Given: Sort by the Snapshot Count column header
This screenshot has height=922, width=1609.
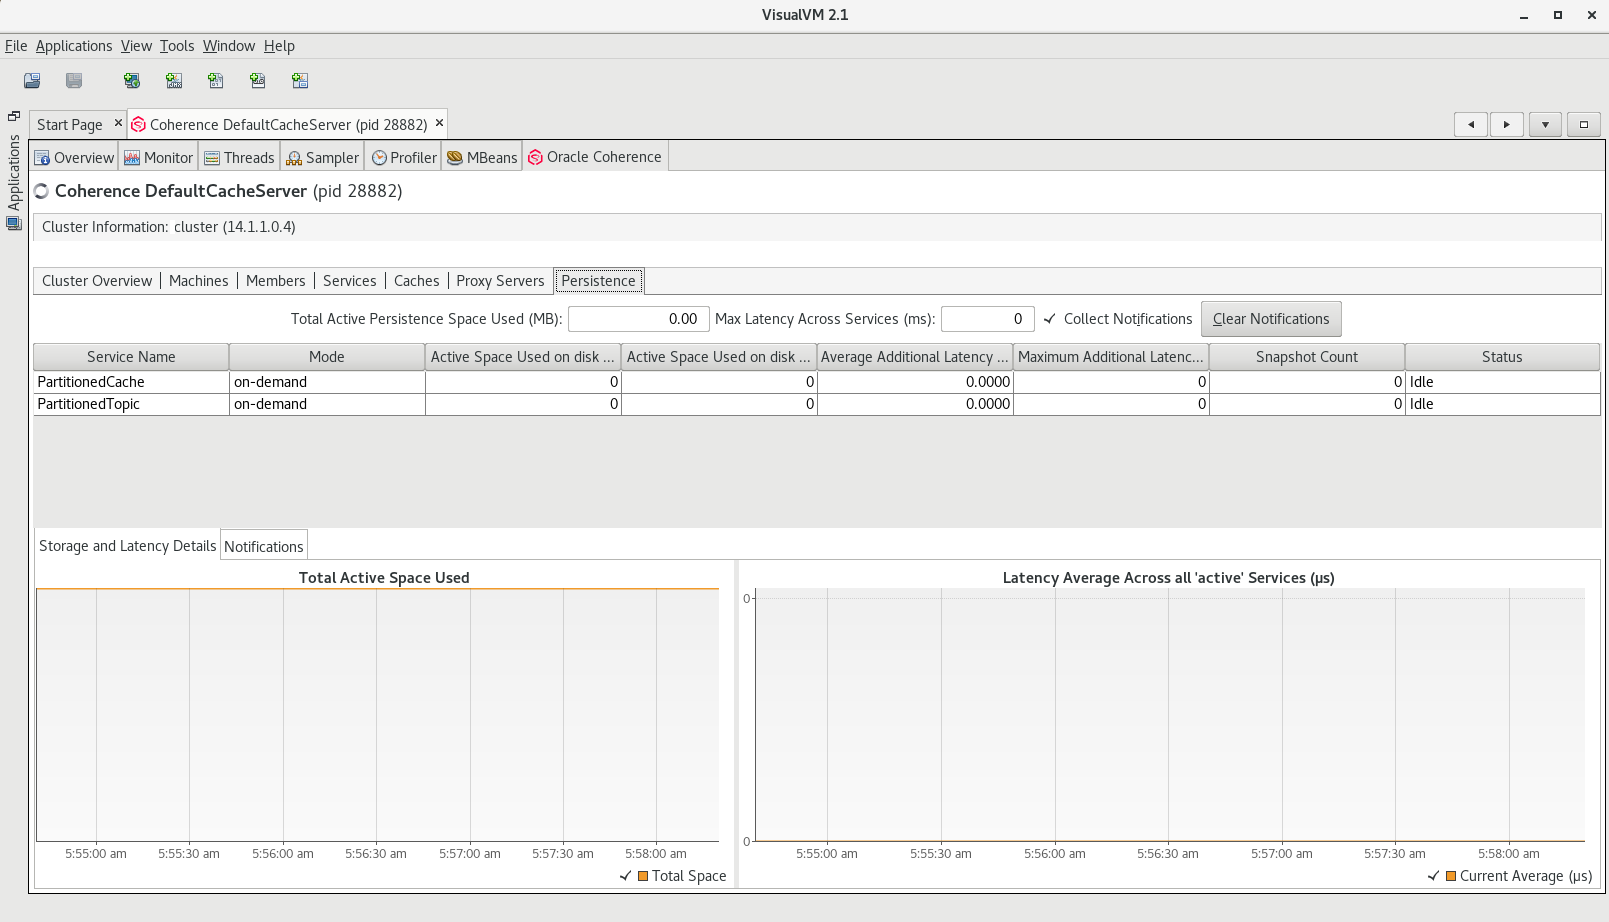Looking at the screenshot, I should [x=1307, y=357].
